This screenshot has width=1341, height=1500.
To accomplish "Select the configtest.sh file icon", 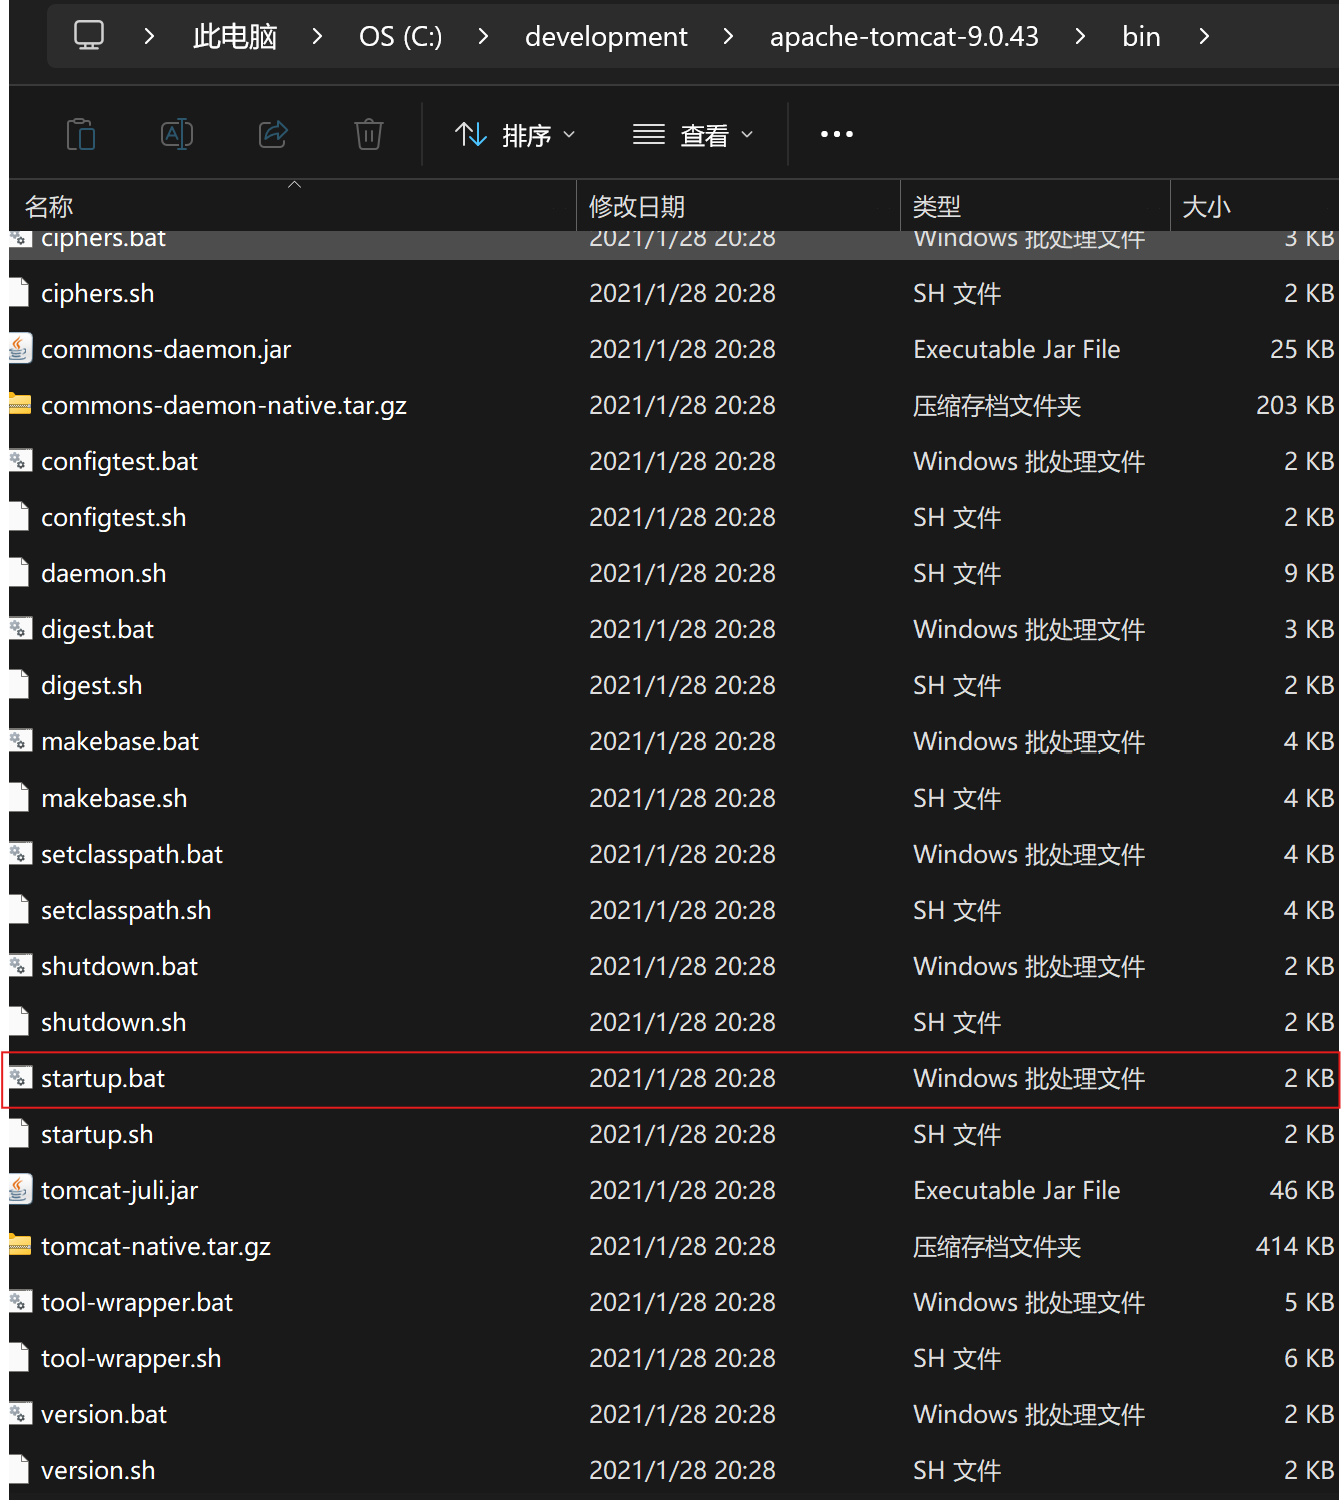I will (20, 516).
